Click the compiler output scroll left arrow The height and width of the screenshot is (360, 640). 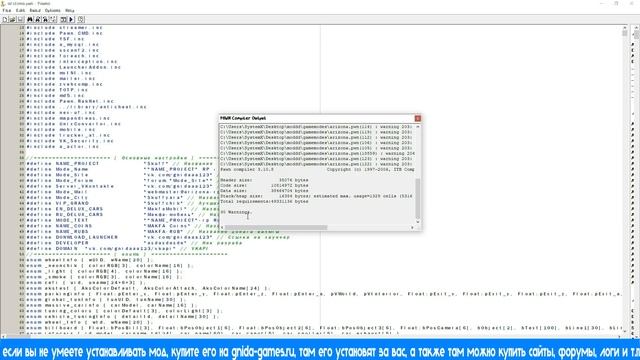coord(222,227)
